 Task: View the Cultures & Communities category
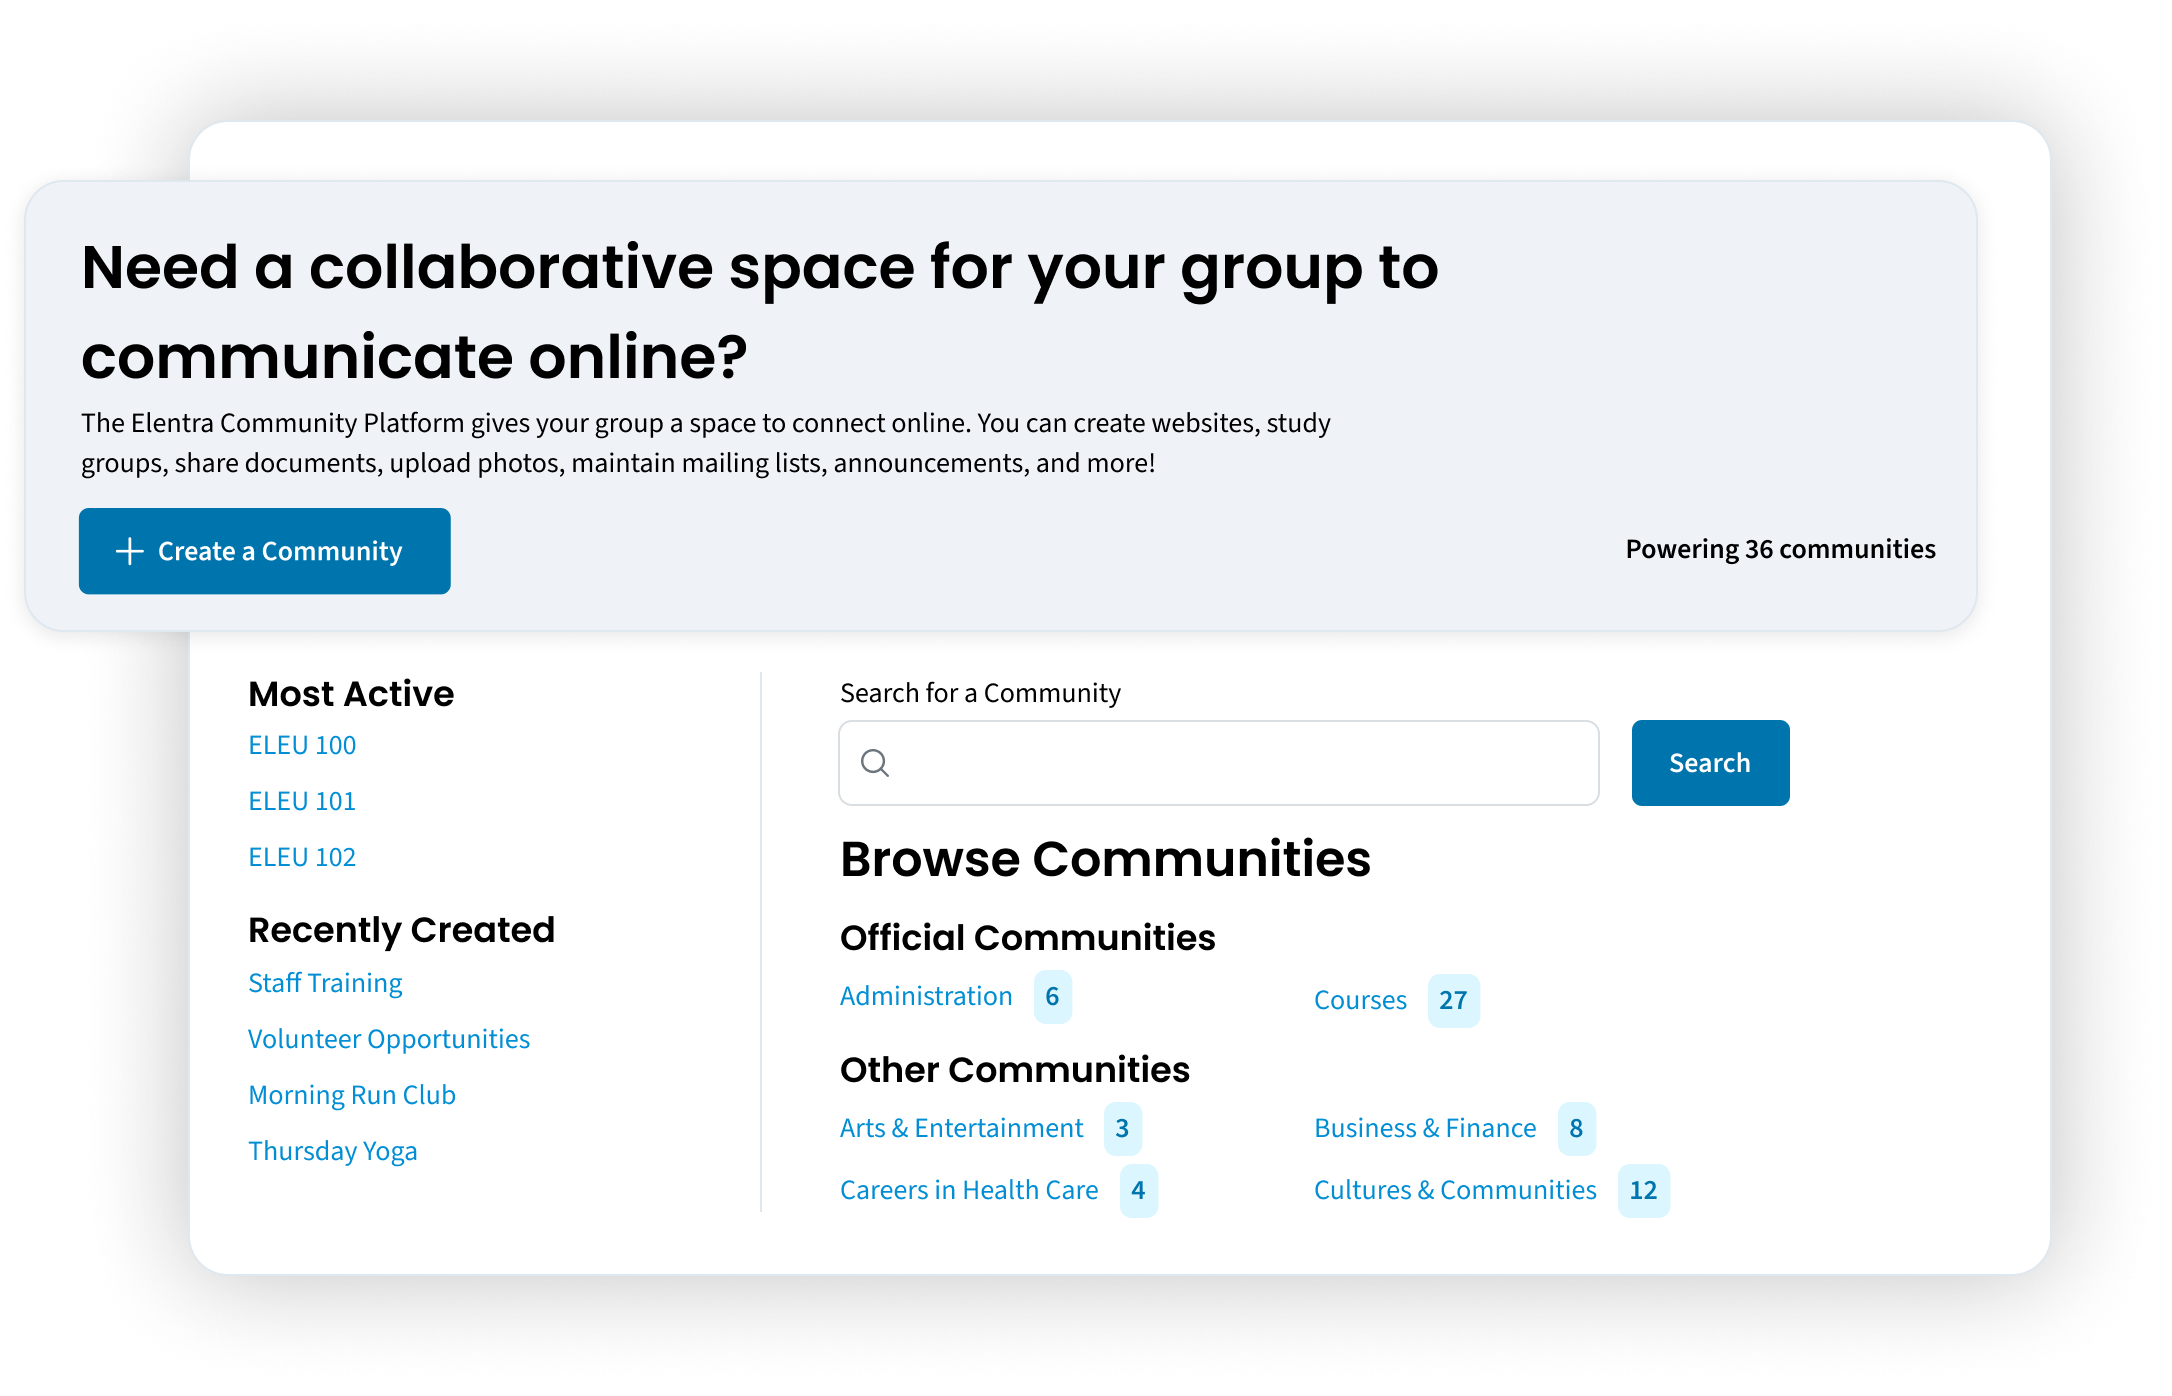1455,1190
